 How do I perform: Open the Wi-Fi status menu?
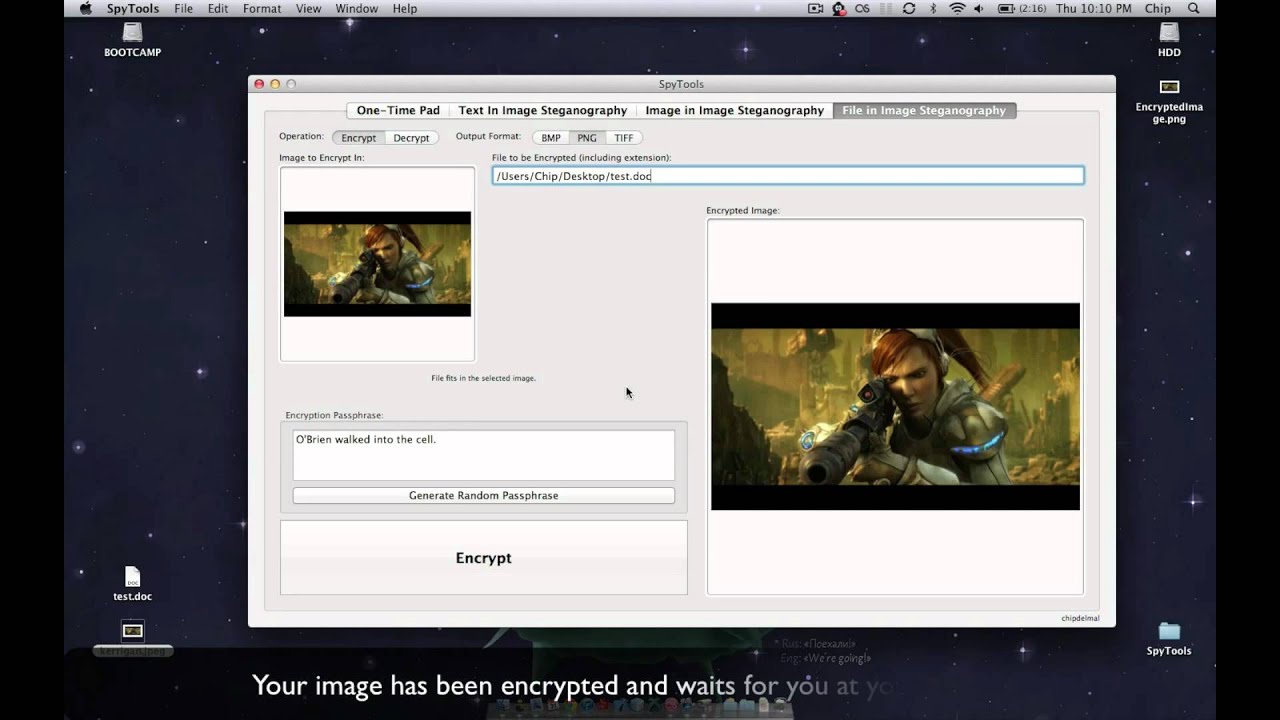(957, 8)
